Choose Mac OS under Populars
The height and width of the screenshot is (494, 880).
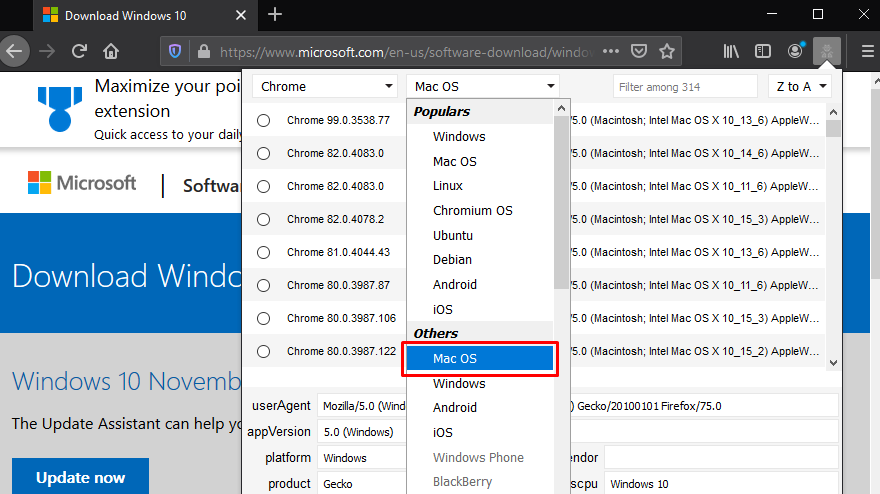coord(480,161)
